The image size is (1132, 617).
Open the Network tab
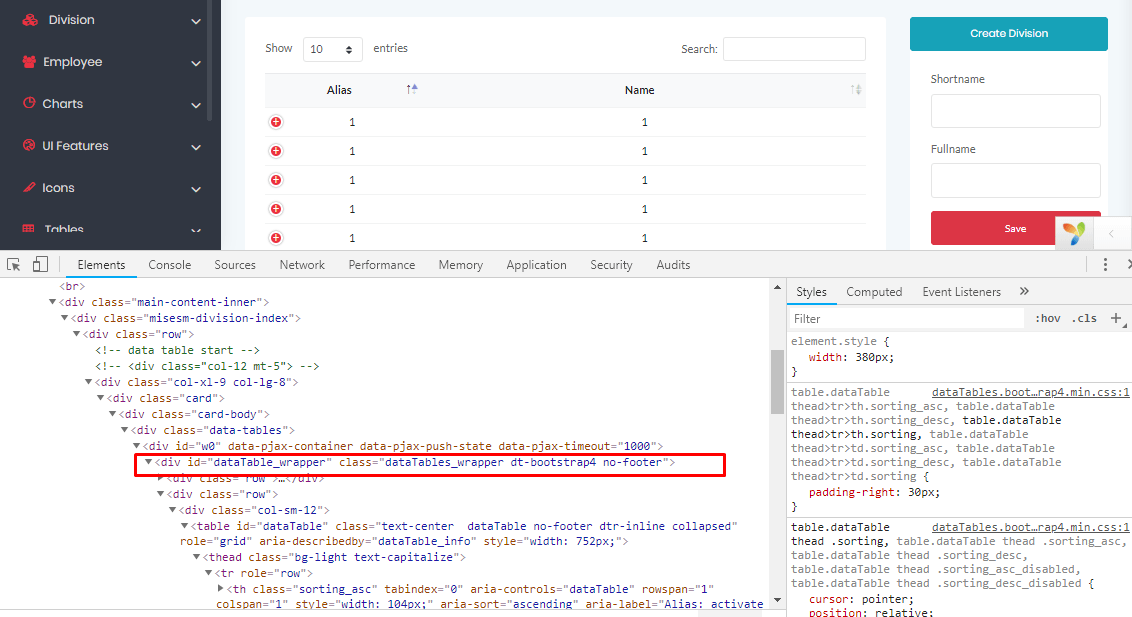(302, 265)
